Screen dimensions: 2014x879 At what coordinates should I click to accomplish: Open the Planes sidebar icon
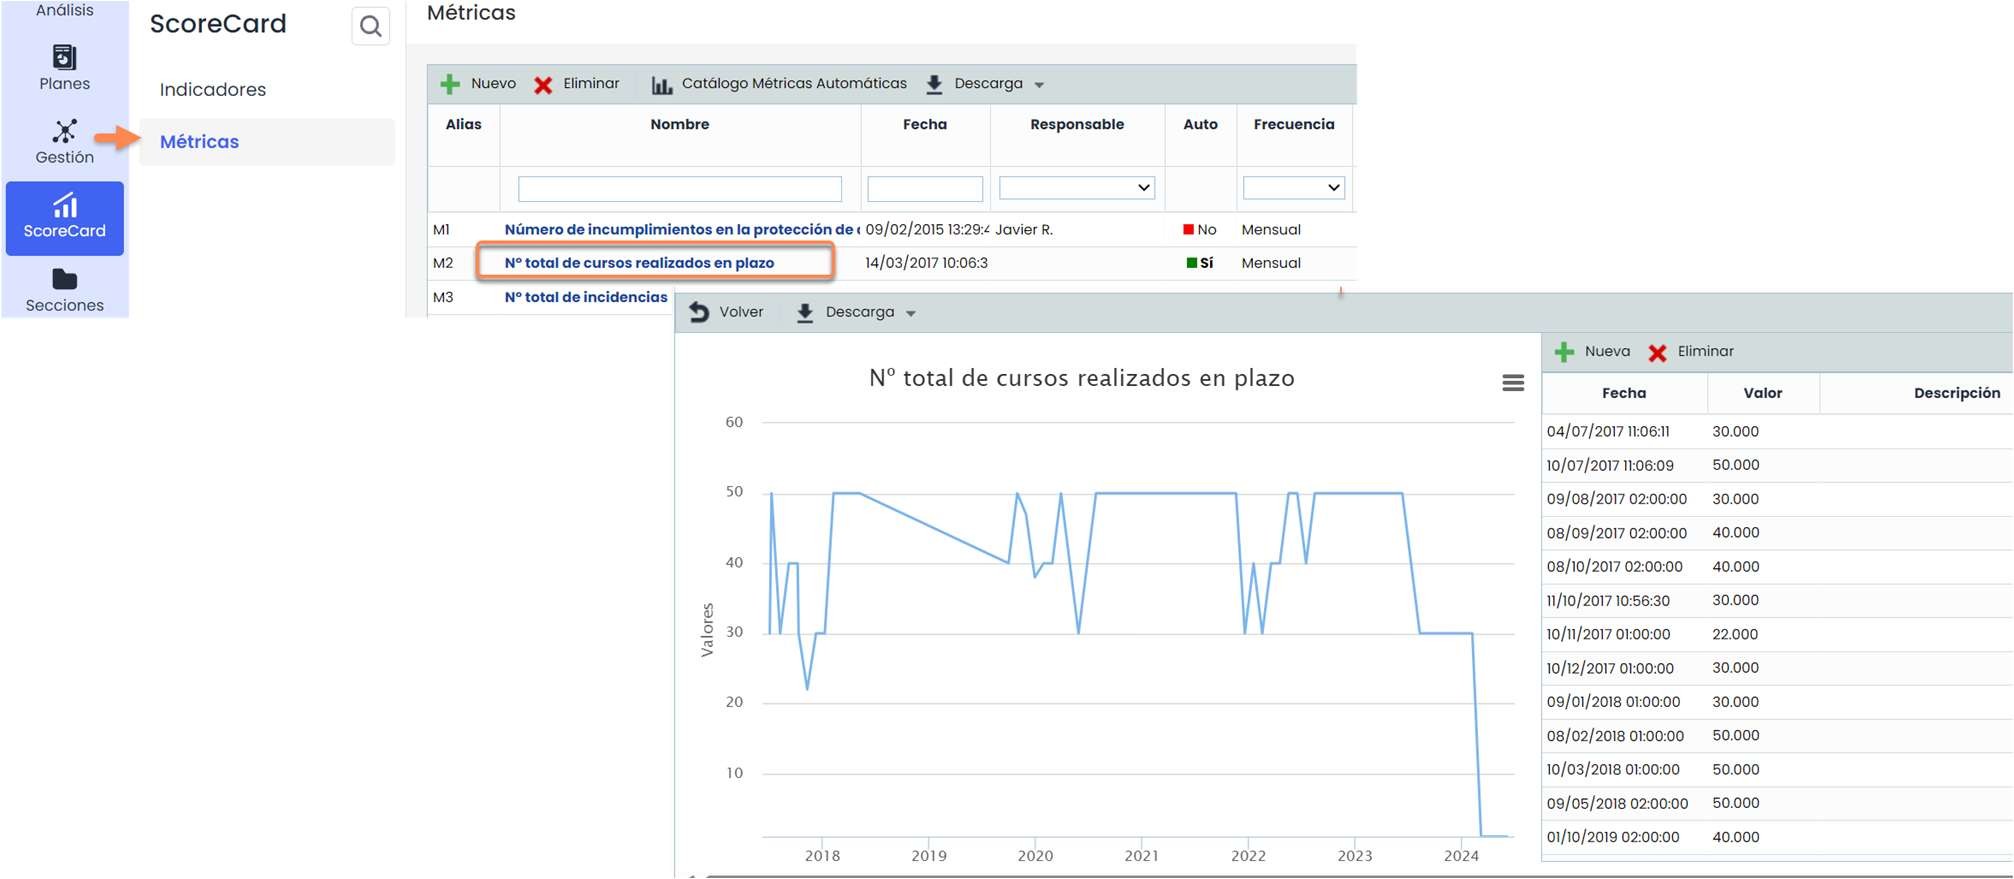pos(64,58)
